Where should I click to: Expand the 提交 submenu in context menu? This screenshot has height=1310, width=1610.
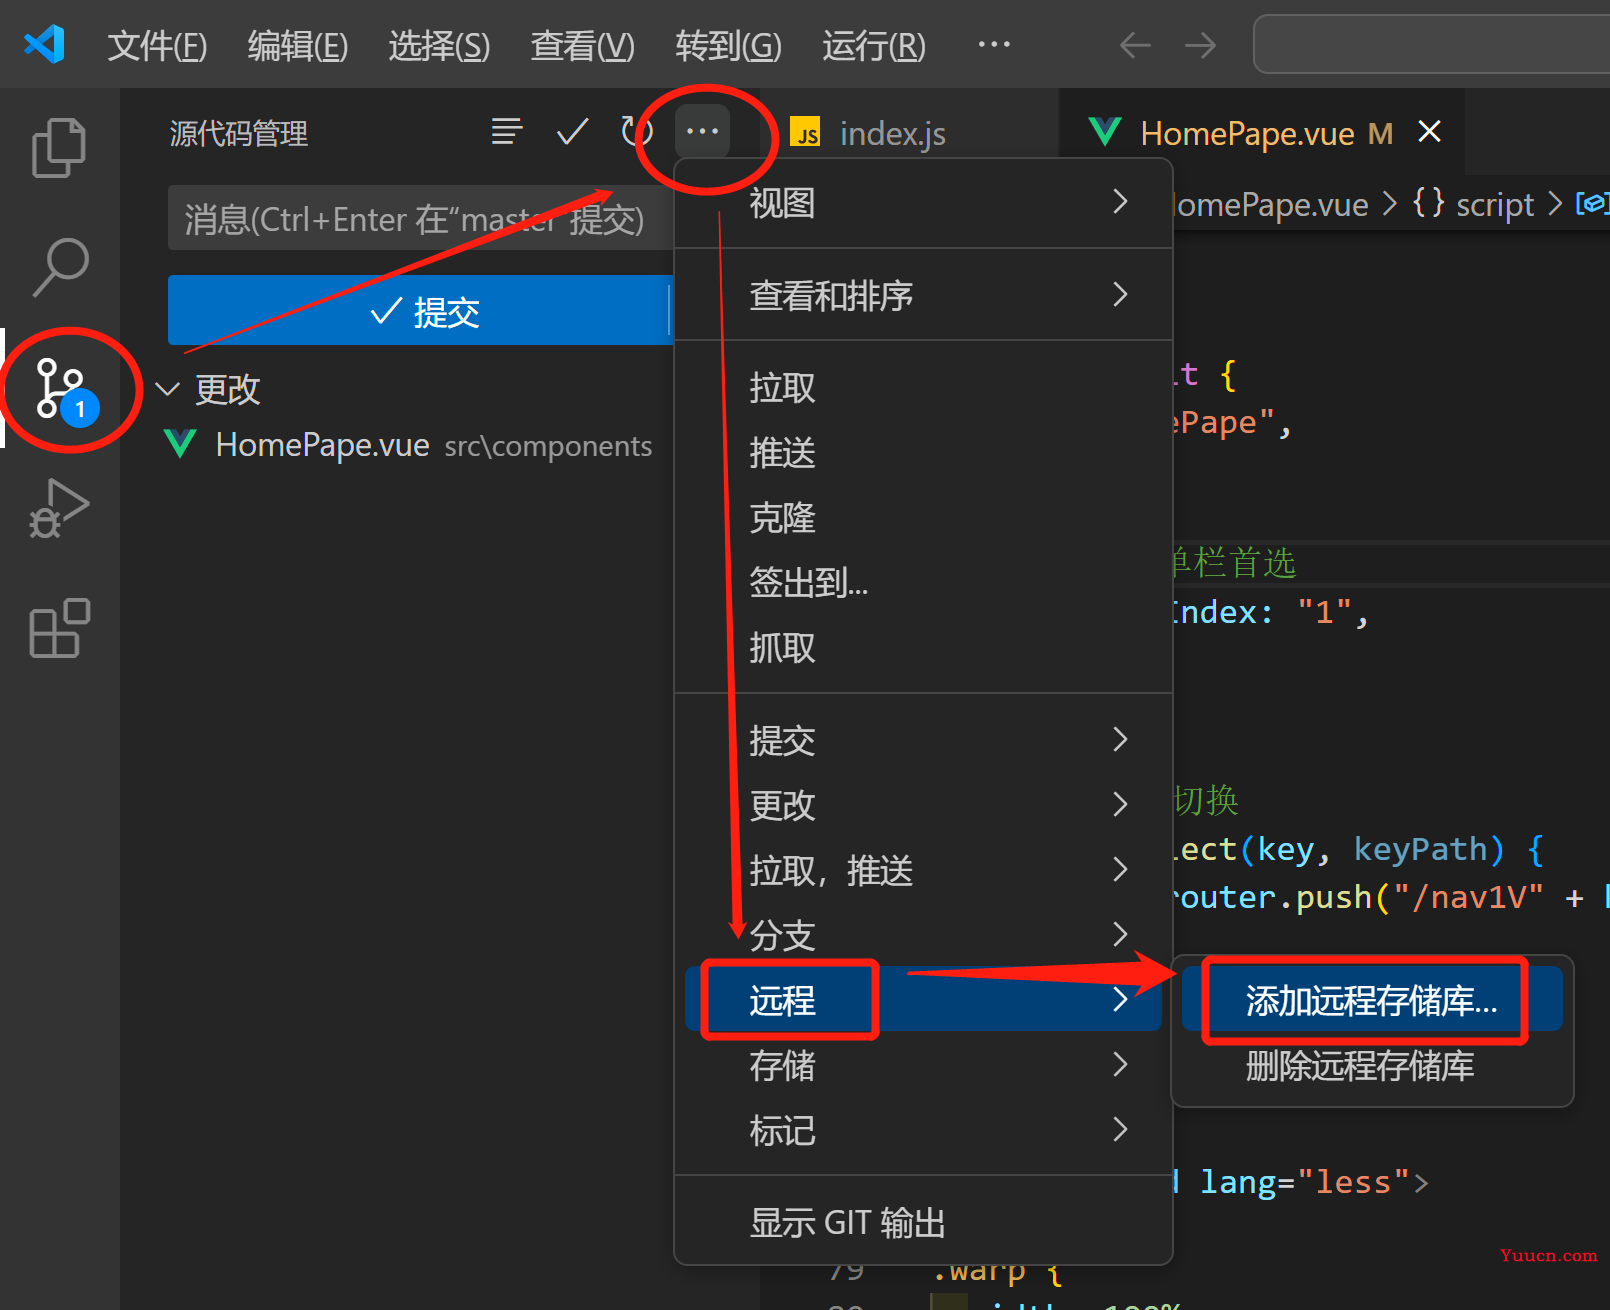[923, 740]
